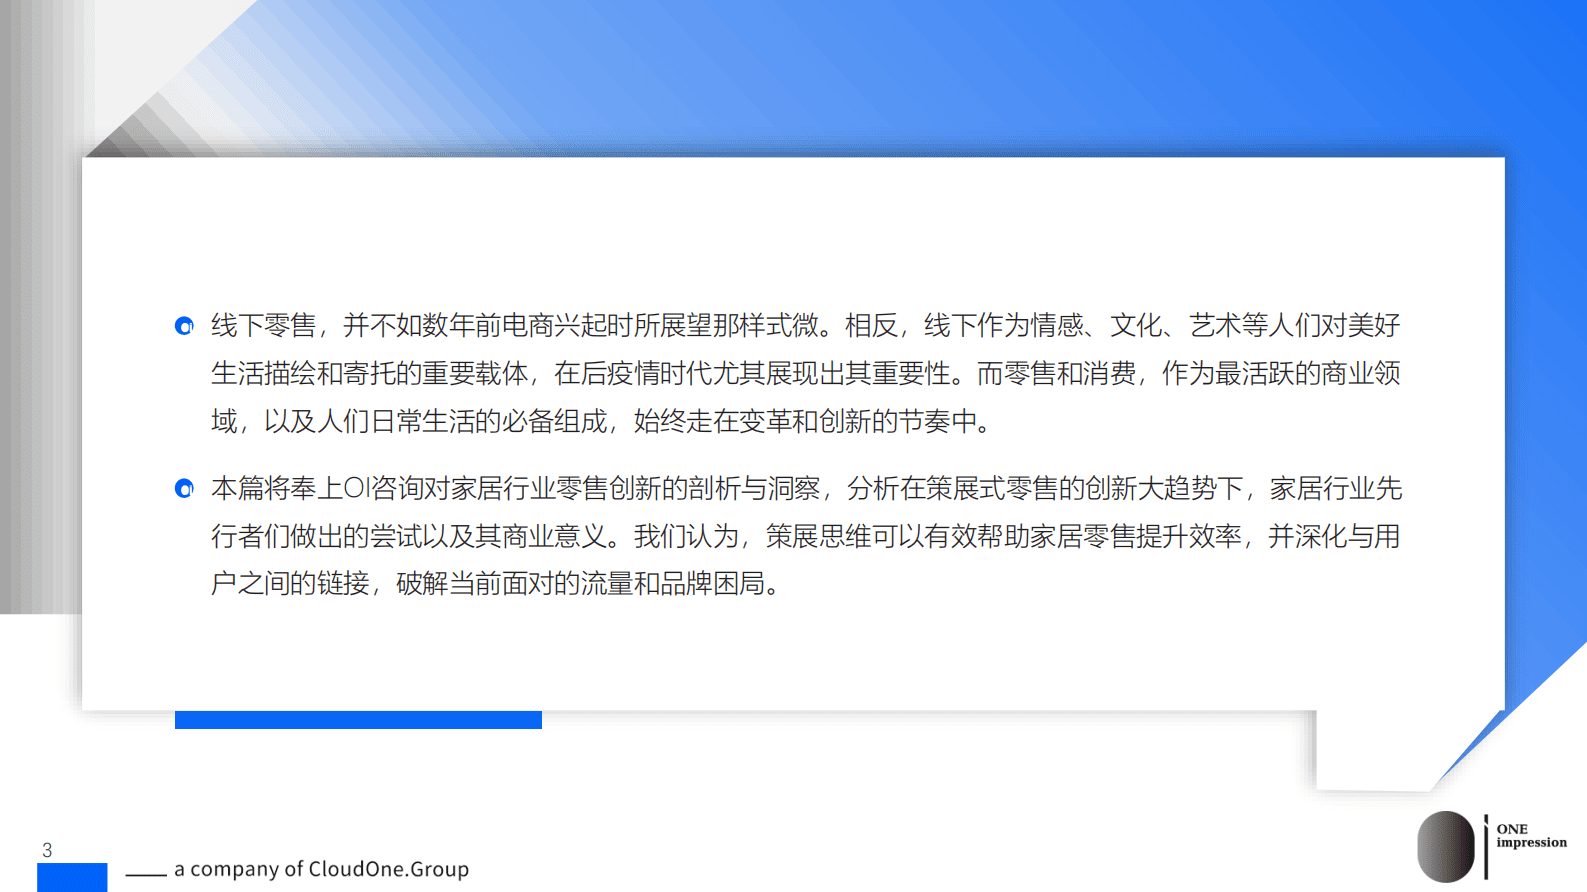This screenshot has width=1587, height=892.
Task: Select the line starting with 线下零售，并不如数年前
Action: pyautogui.click(x=805, y=326)
